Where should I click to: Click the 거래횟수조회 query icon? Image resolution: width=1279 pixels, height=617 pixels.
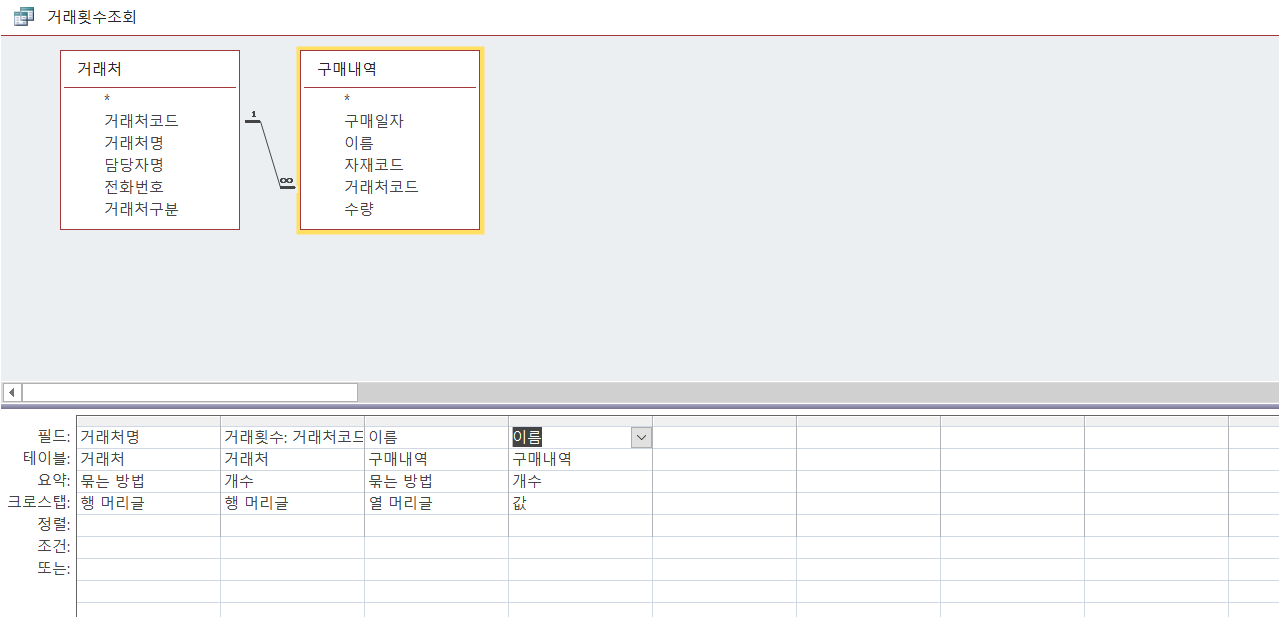click(23, 17)
